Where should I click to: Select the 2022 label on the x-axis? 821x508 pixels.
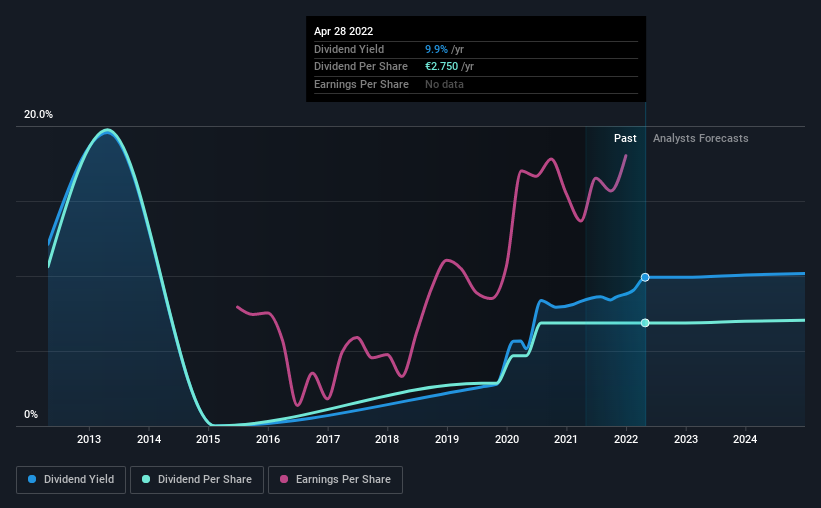626,439
